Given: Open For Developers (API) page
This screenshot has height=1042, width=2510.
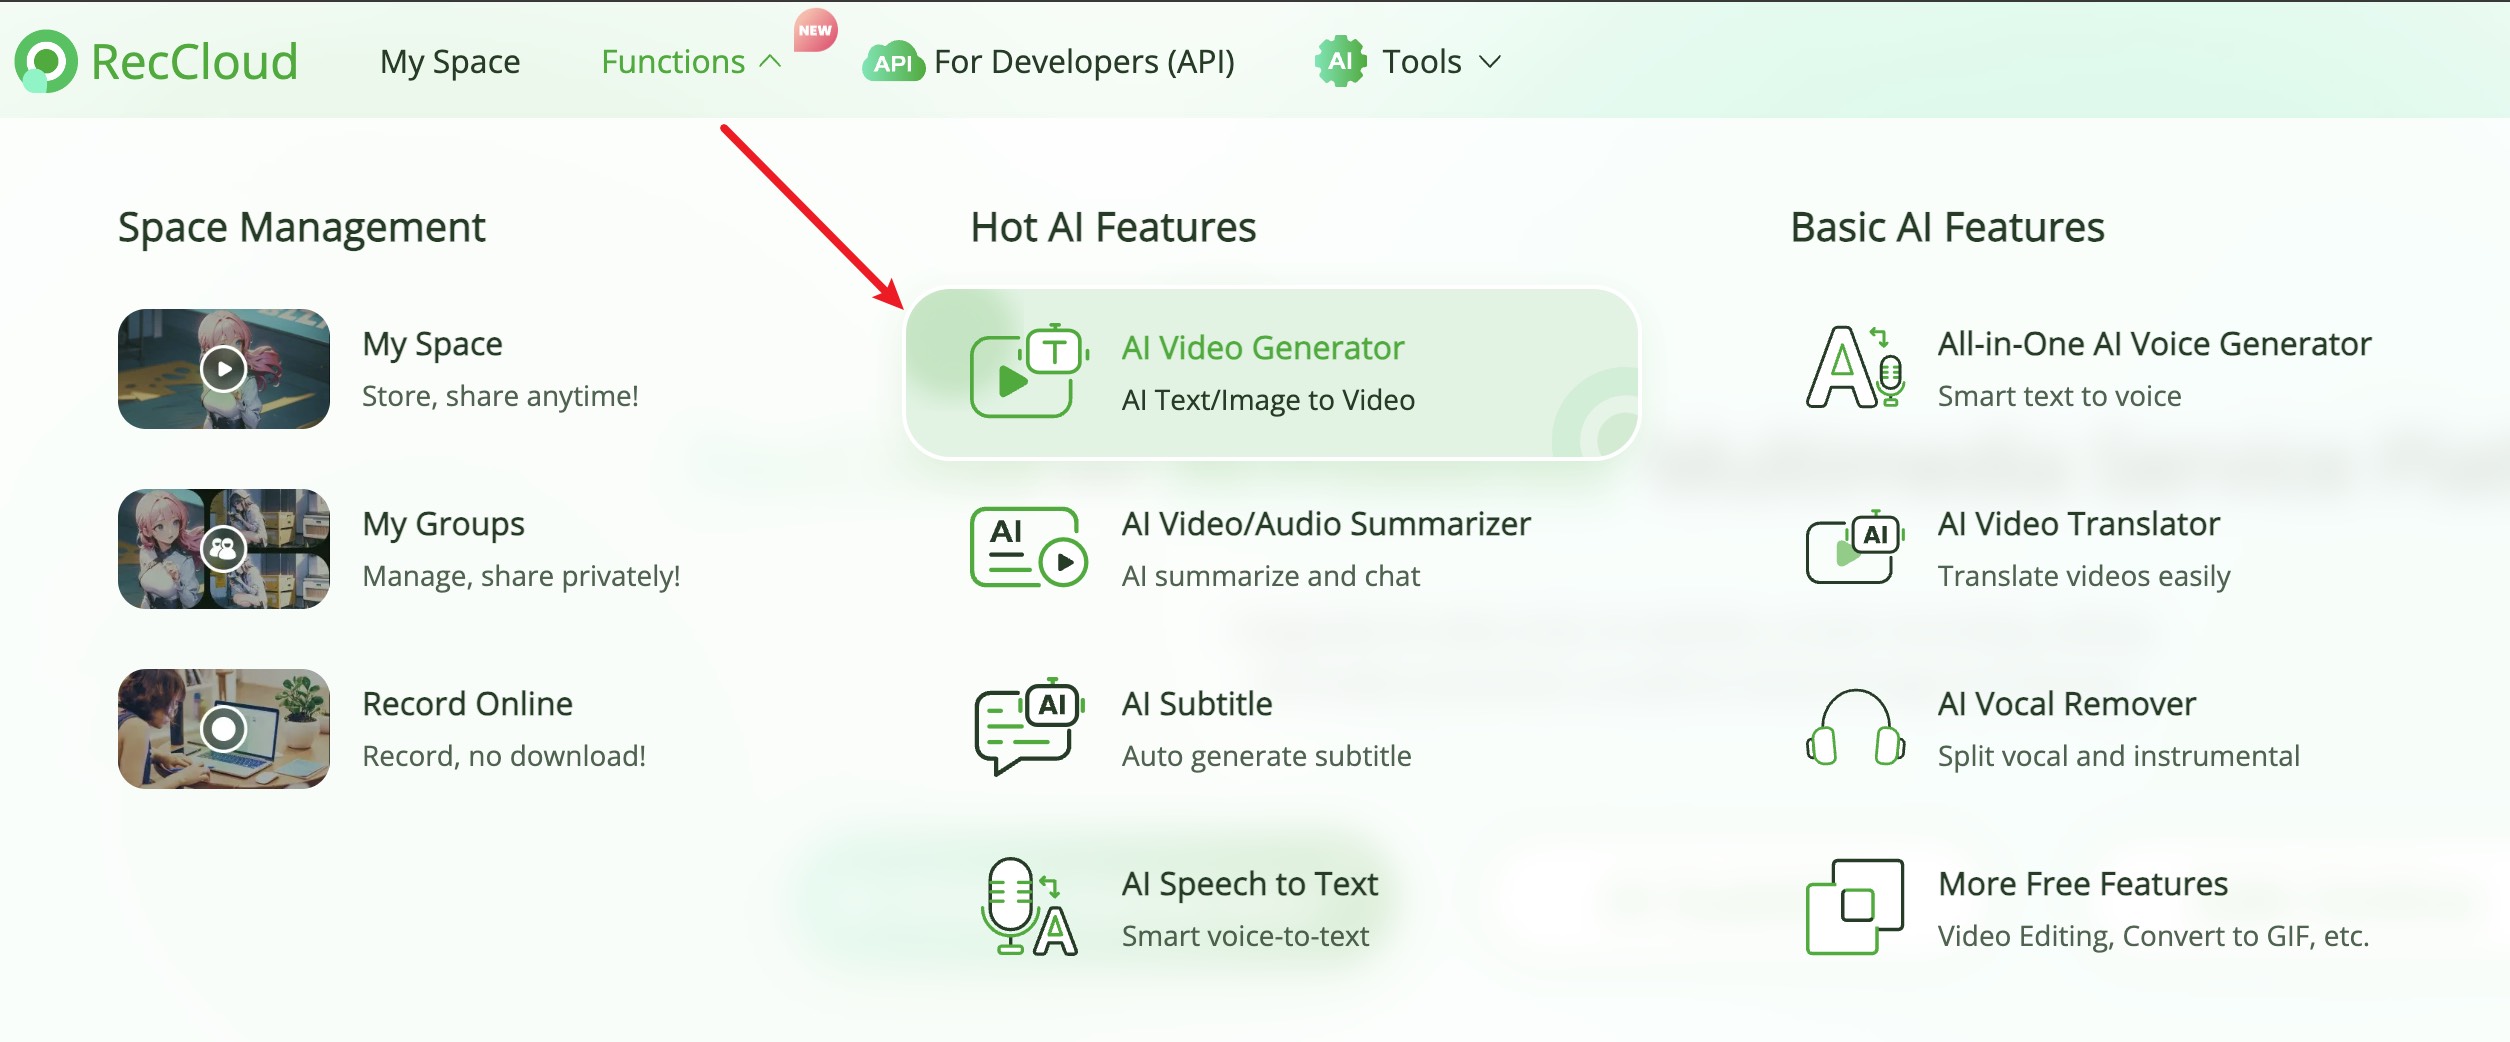Looking at the screenshot, I should [1084, 62].
